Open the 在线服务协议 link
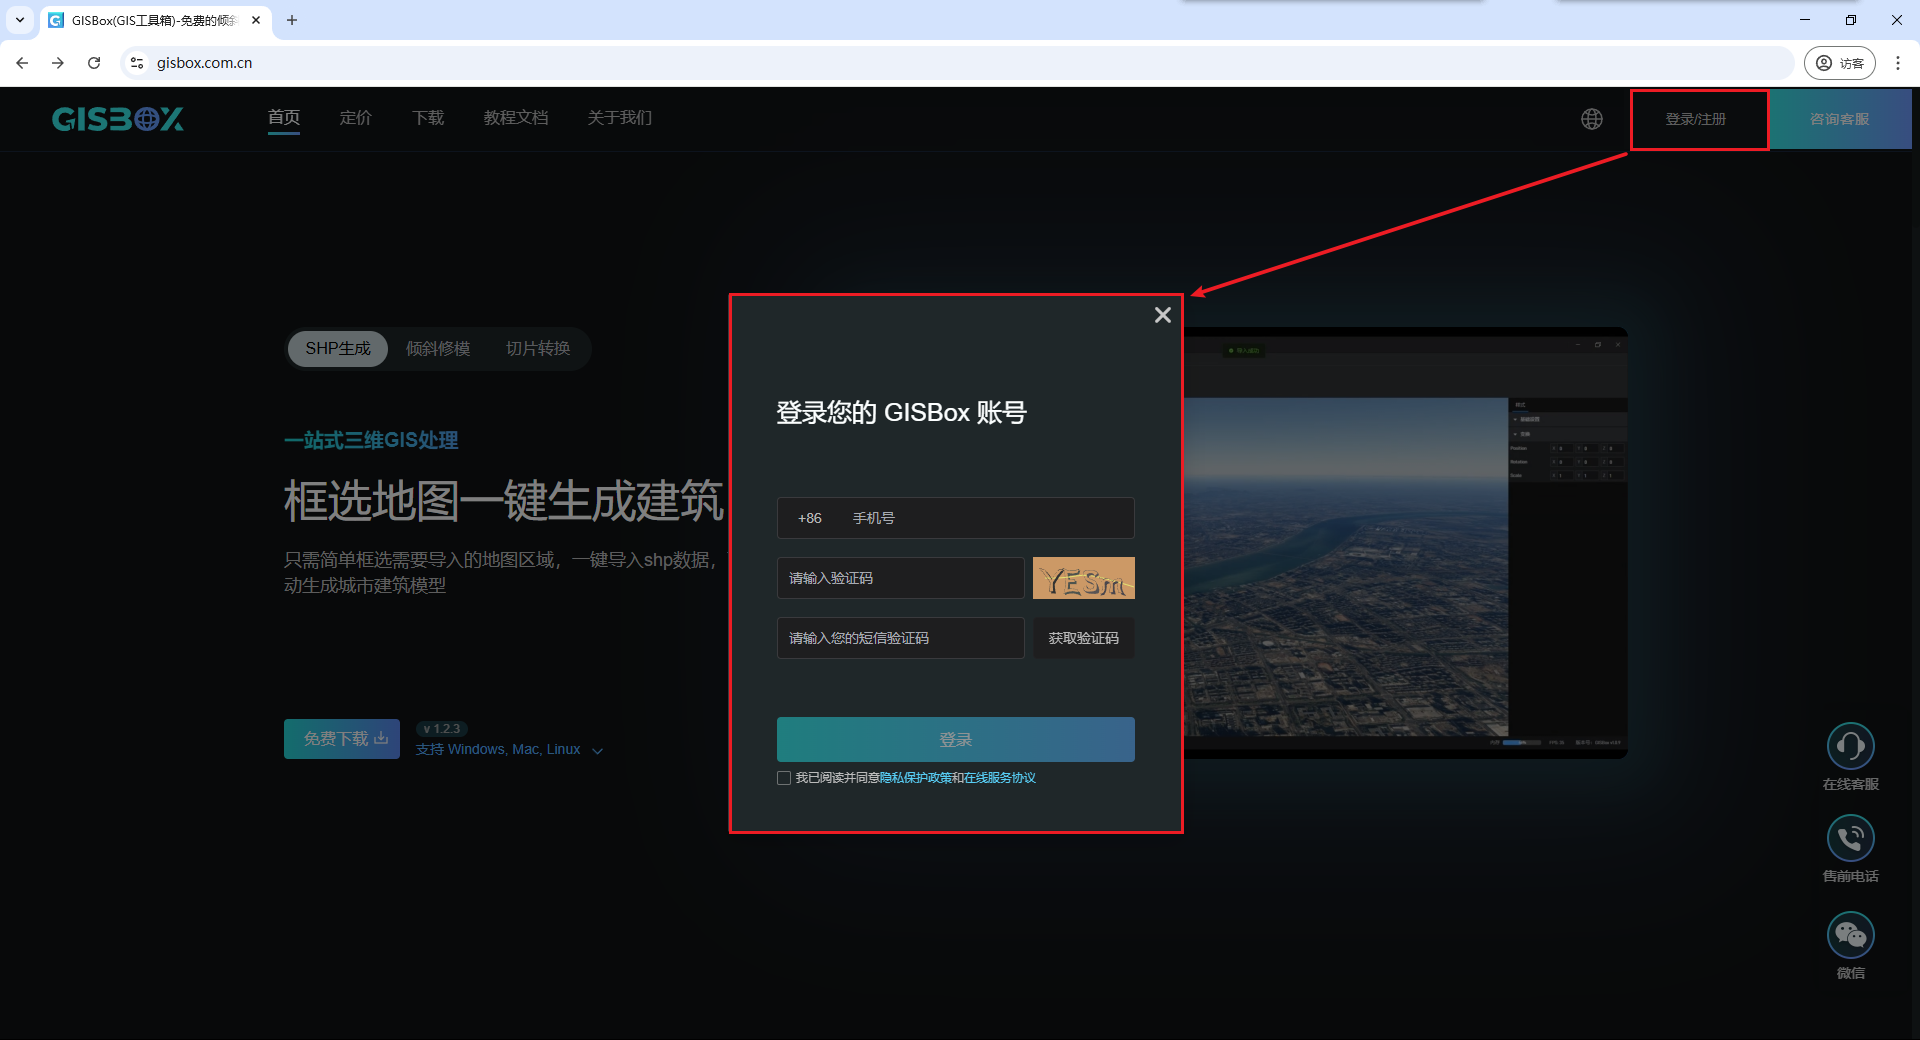Screen dimensions: 1920x1040 (1000, 778)
